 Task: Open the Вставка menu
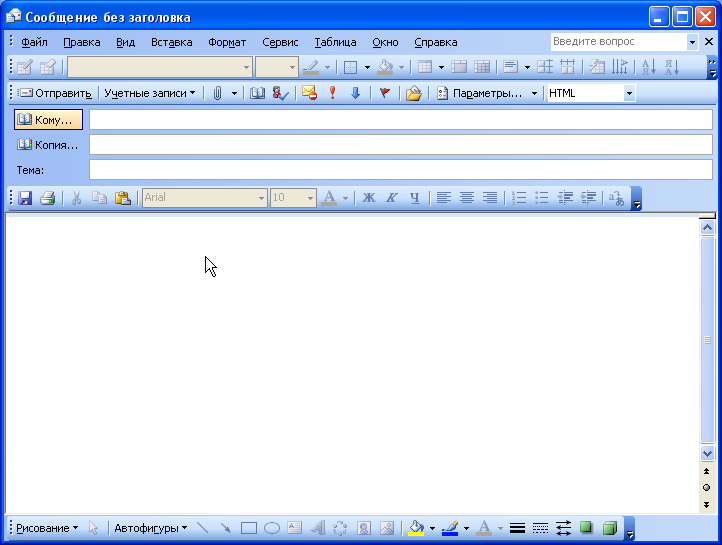click(171, 42)
